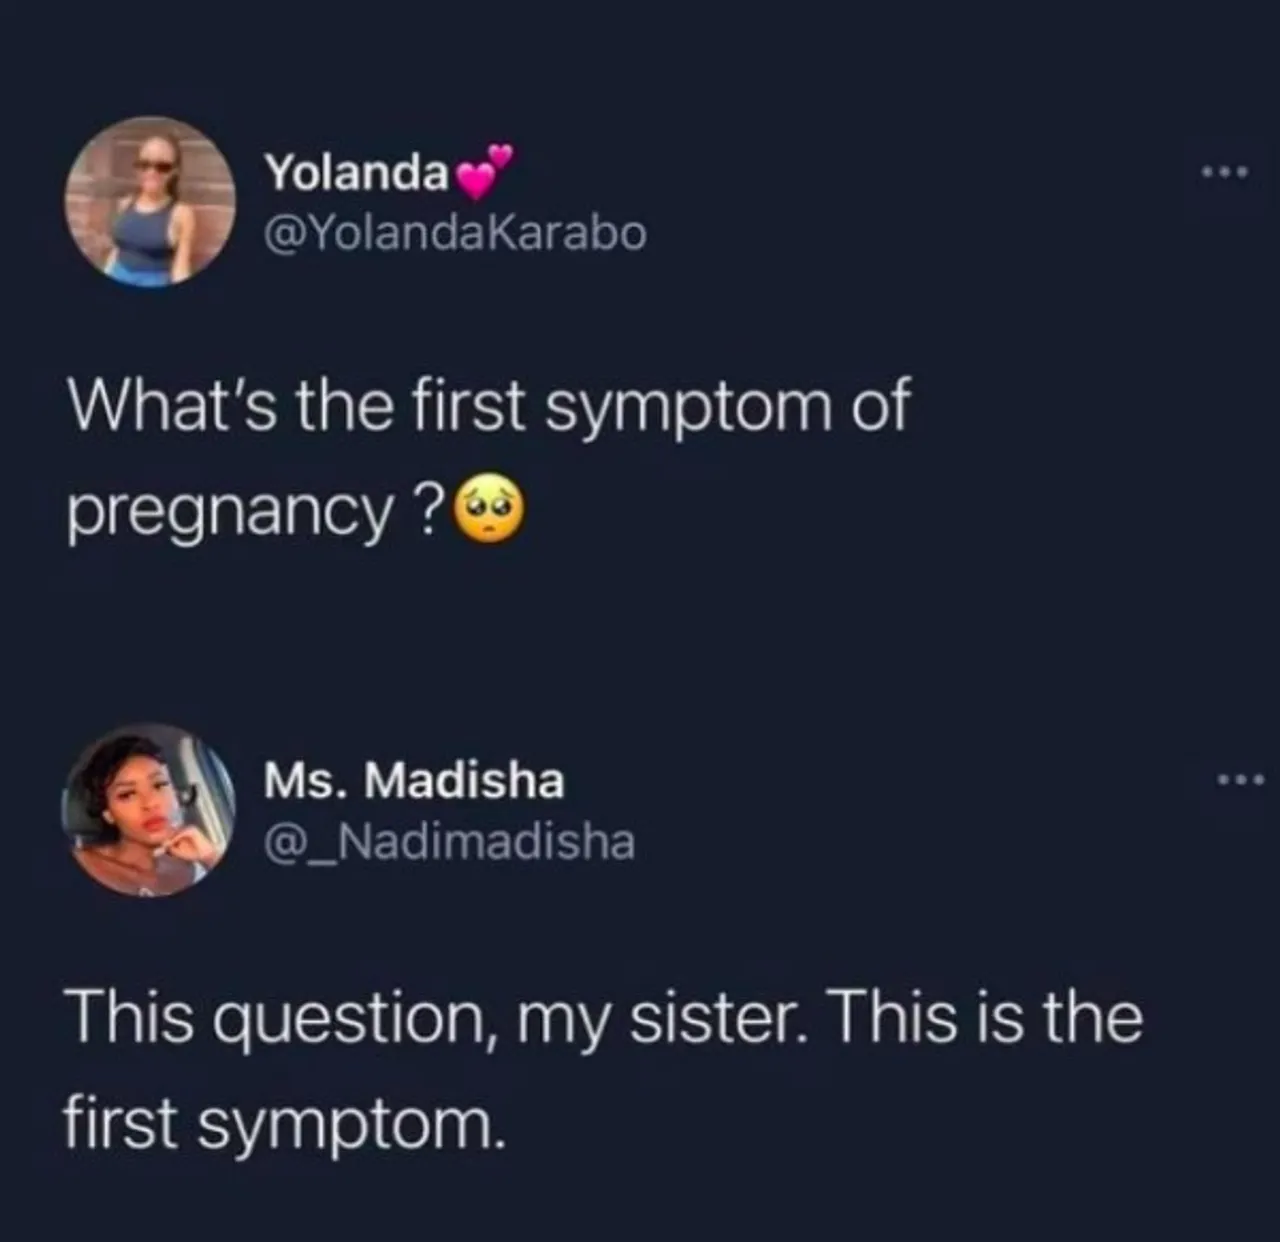Click the line "What's the first symptom of"
The height and width of the screenshot is (1242, 1280).
click(488, 406)
